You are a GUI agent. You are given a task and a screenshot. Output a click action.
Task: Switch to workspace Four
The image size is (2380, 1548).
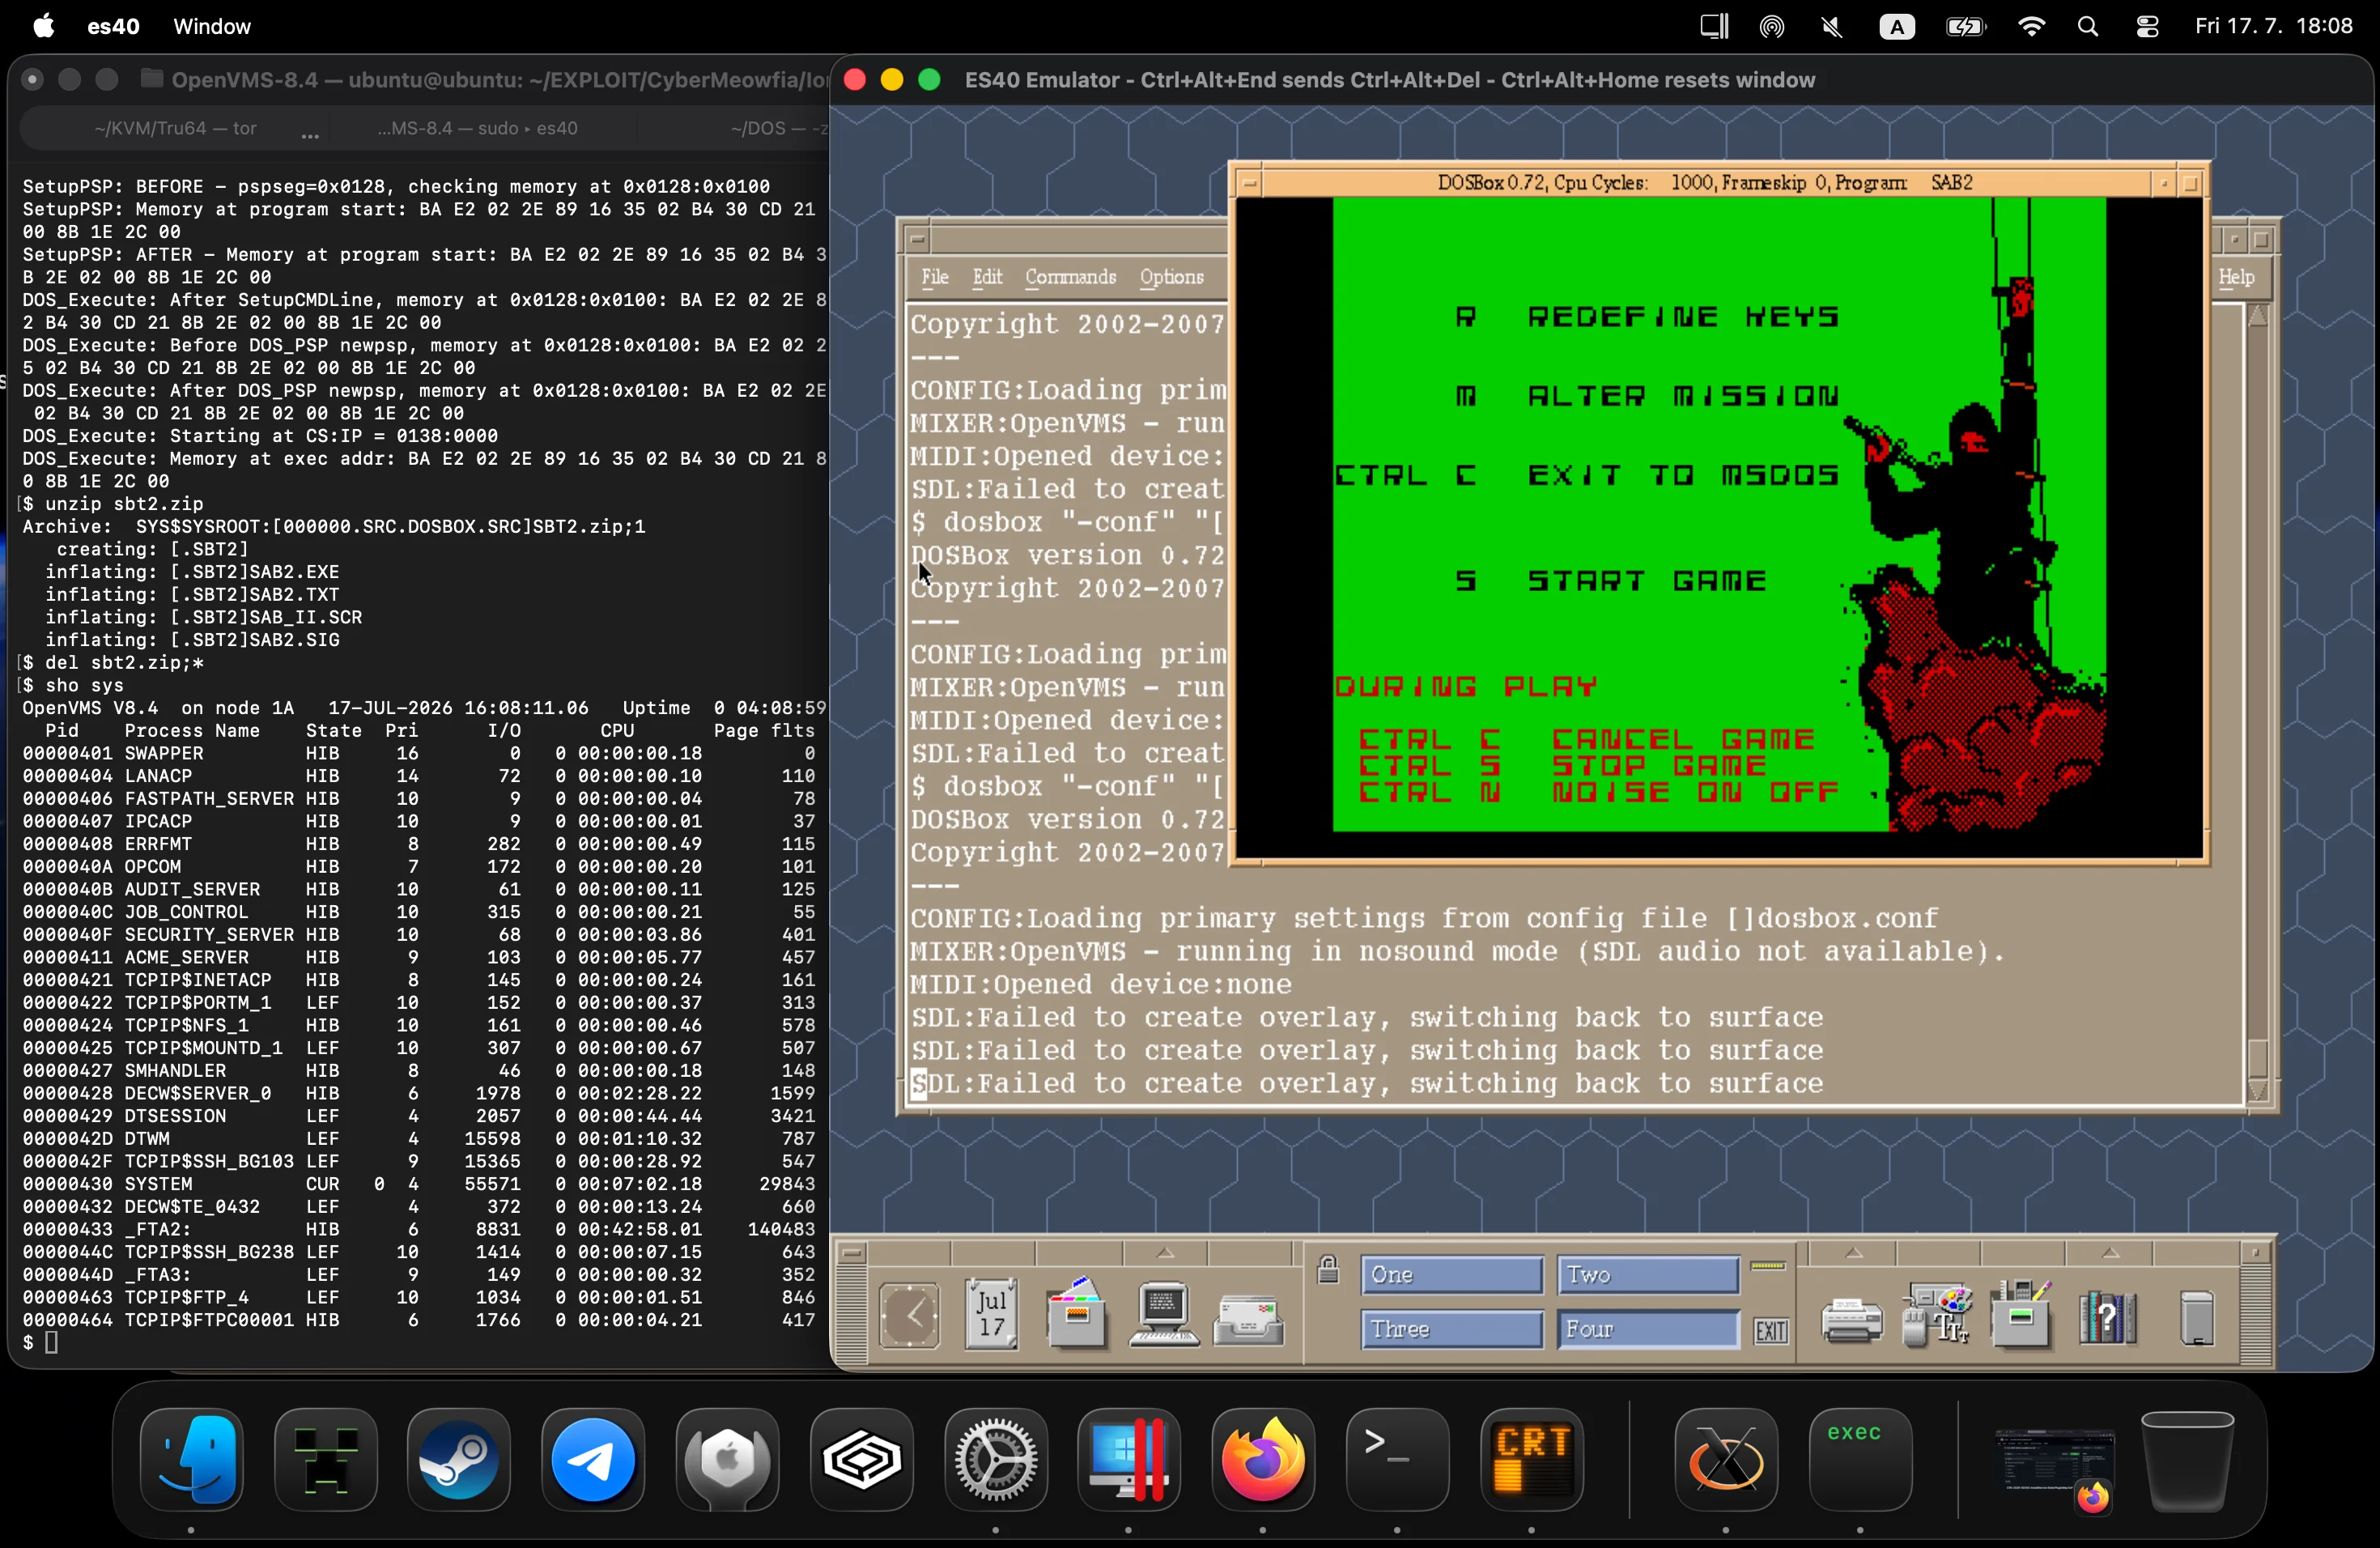(1647, 1329)
